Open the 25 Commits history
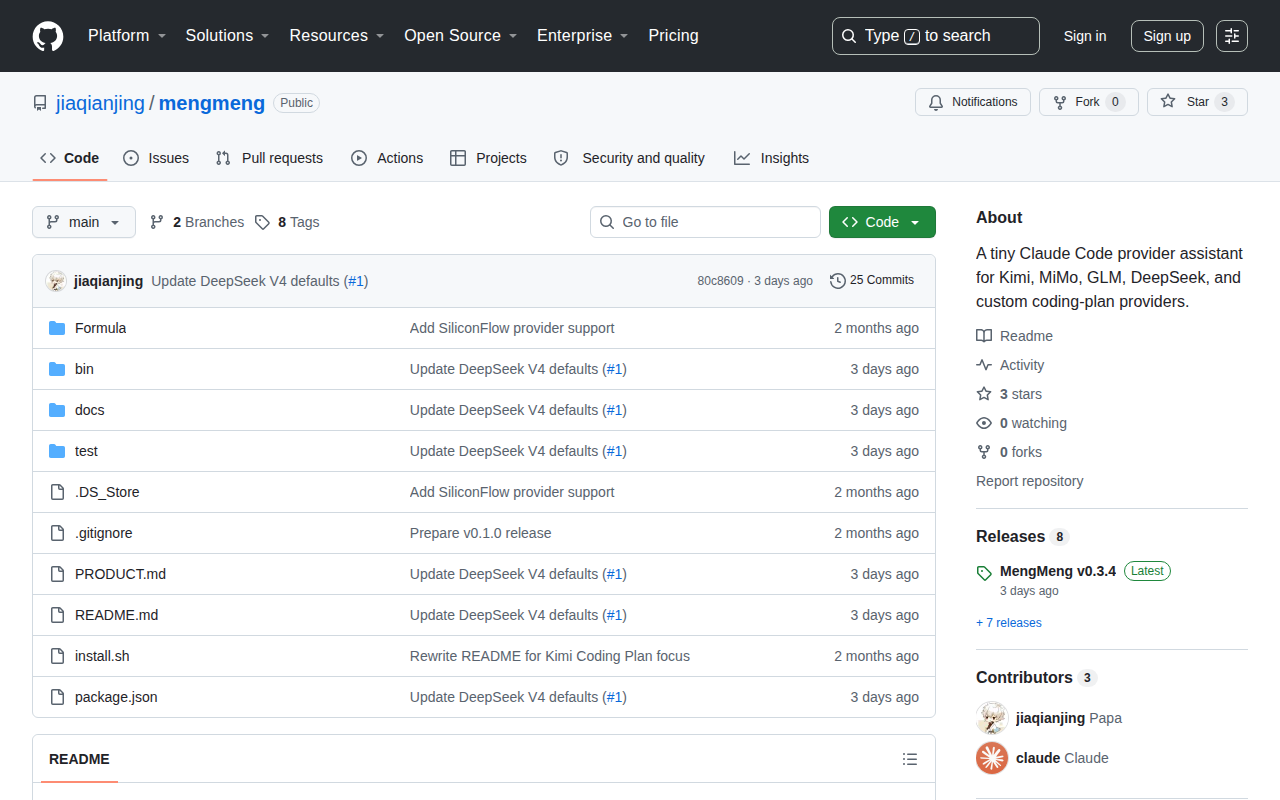This screenshot has height=800, width=1280. click(x=872, y=281)
